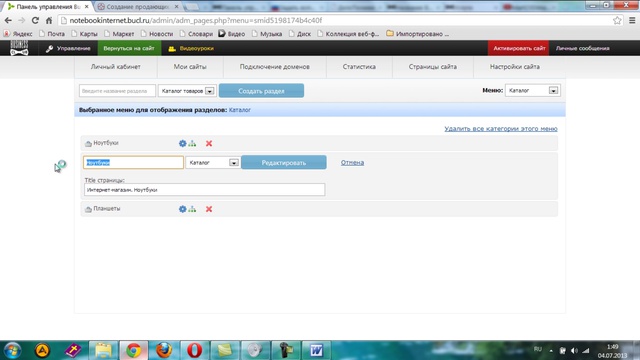Viewport: 640px width, 360px height.
Task: Click the Ноутбуки edit name field
Action: pos(133,162)
